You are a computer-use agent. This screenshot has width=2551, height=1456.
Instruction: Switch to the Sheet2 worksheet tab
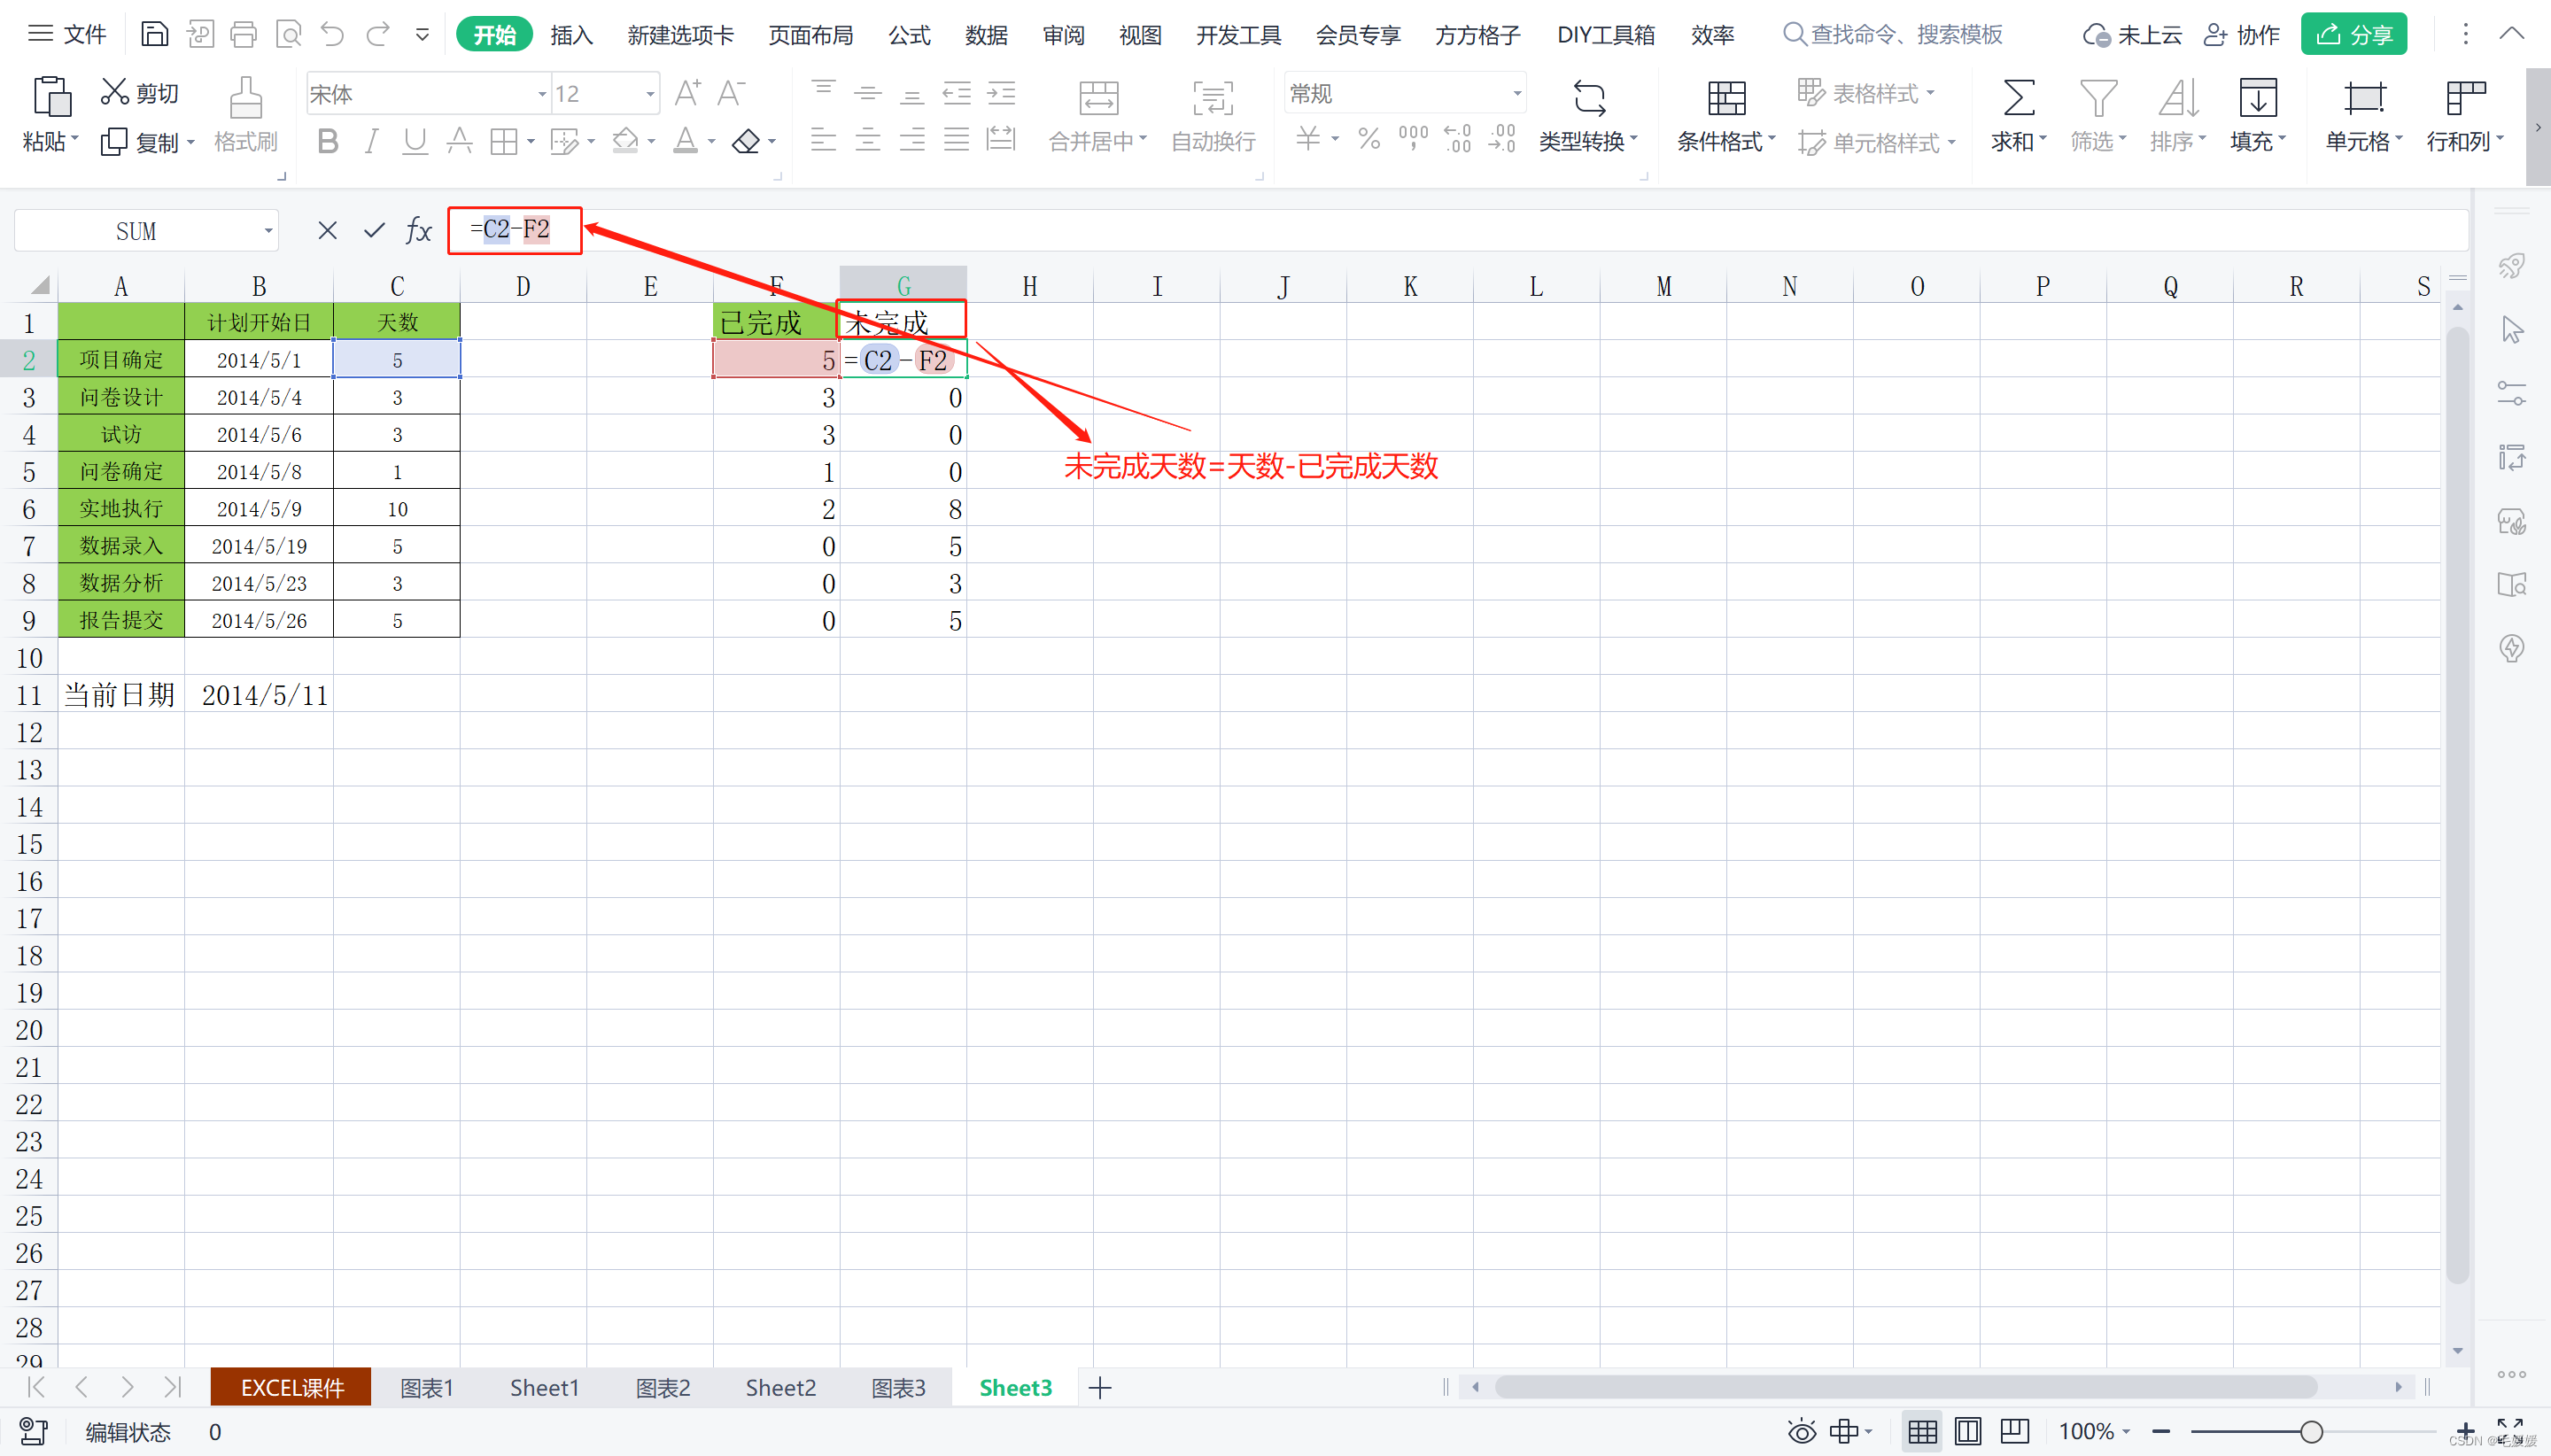click(x=780, y=1387)
